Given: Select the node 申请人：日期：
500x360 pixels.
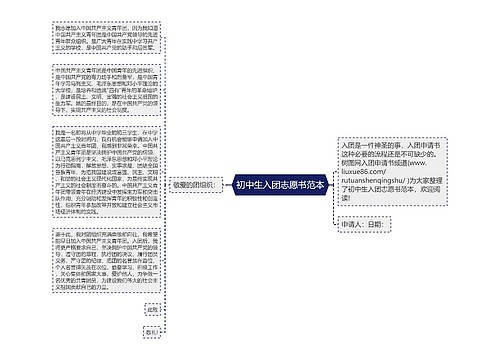Looking at the screenshot, I should coord(364,224).
